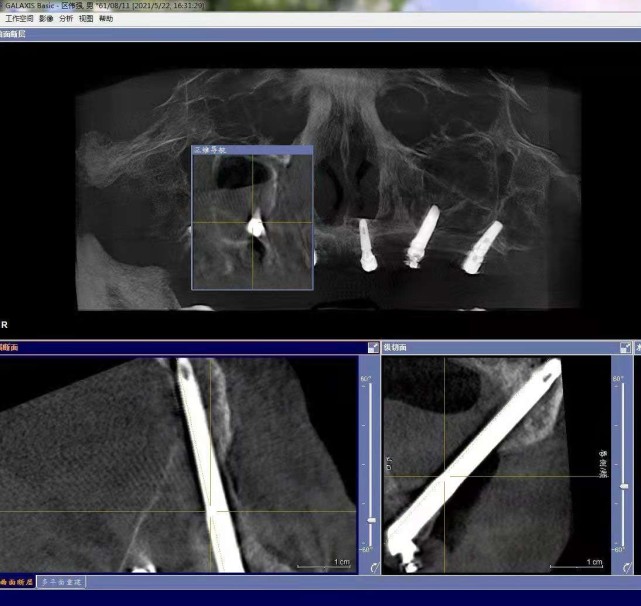Click rotate icon in longitudinal panel
This screenshot has height=606, width=641.
627,568
